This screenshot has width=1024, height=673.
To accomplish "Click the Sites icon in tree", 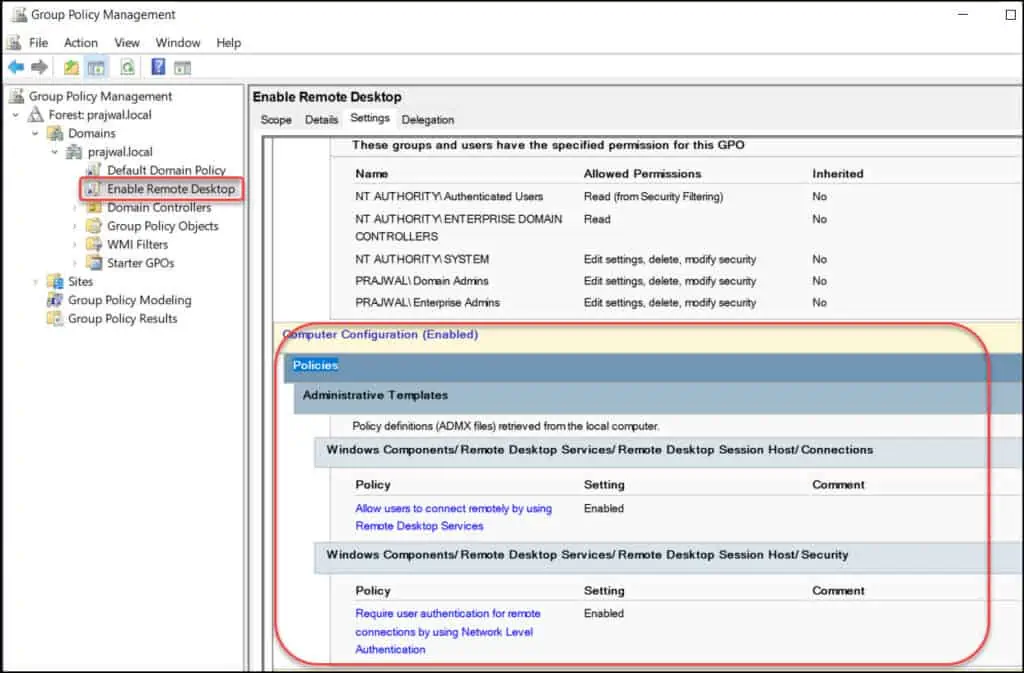I will pos(56,281).
